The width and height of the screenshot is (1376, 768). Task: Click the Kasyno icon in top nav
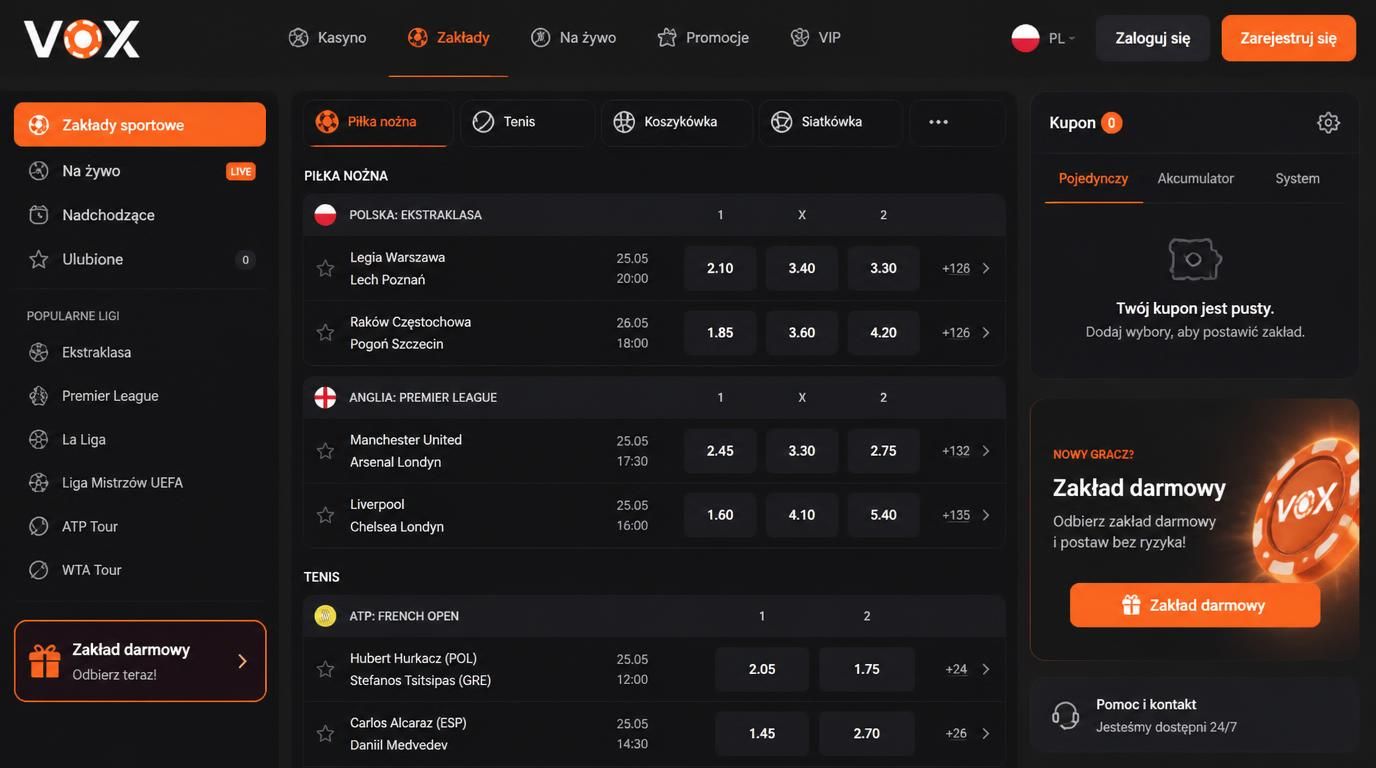click(x=298, y=38)
